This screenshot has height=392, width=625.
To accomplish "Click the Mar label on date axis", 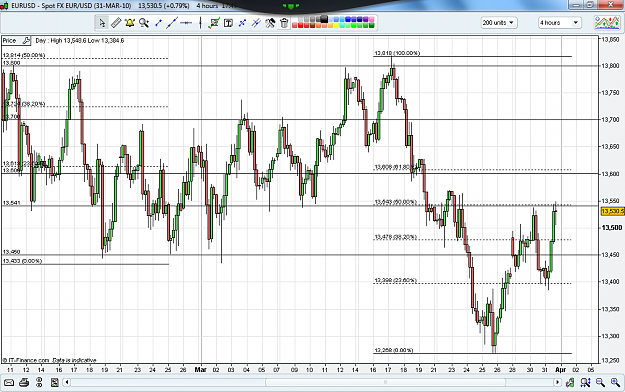I will tap(200, 370).
